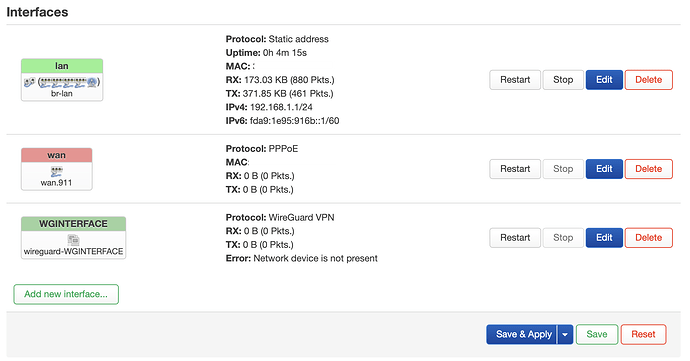Click the wireguard-WGINTERFACE tunnel icon
This screenshot has height=361, width=690.
73,240
